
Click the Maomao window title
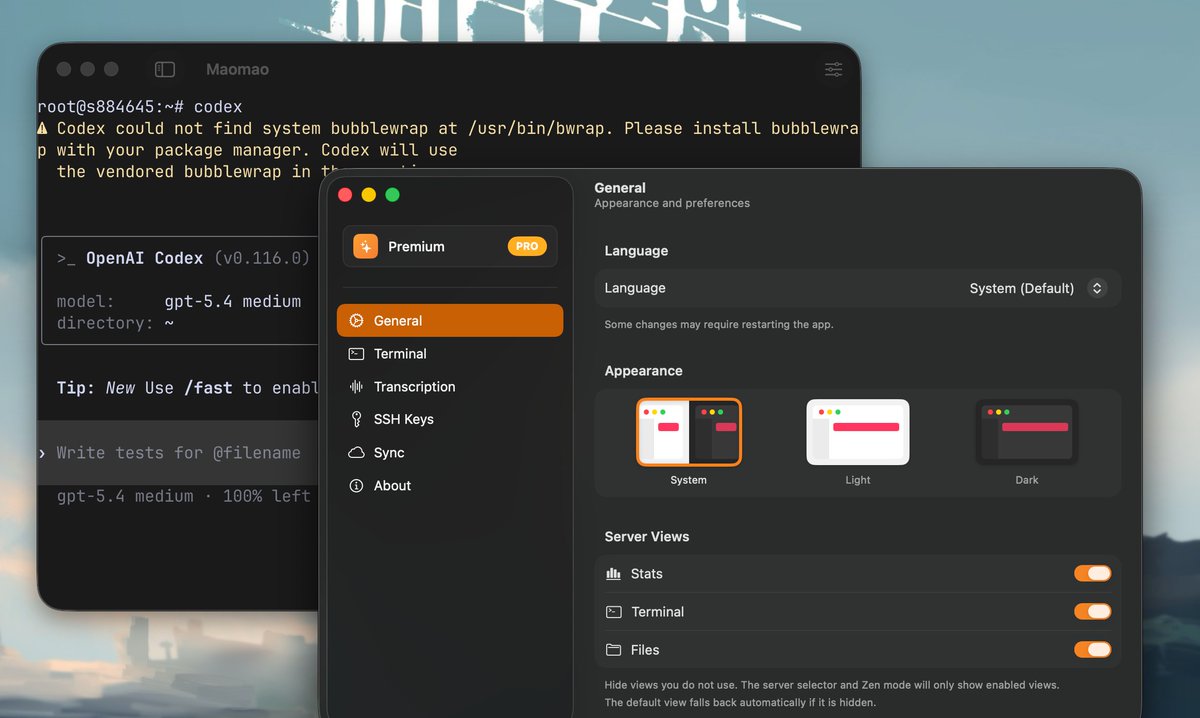pos(237,69)
